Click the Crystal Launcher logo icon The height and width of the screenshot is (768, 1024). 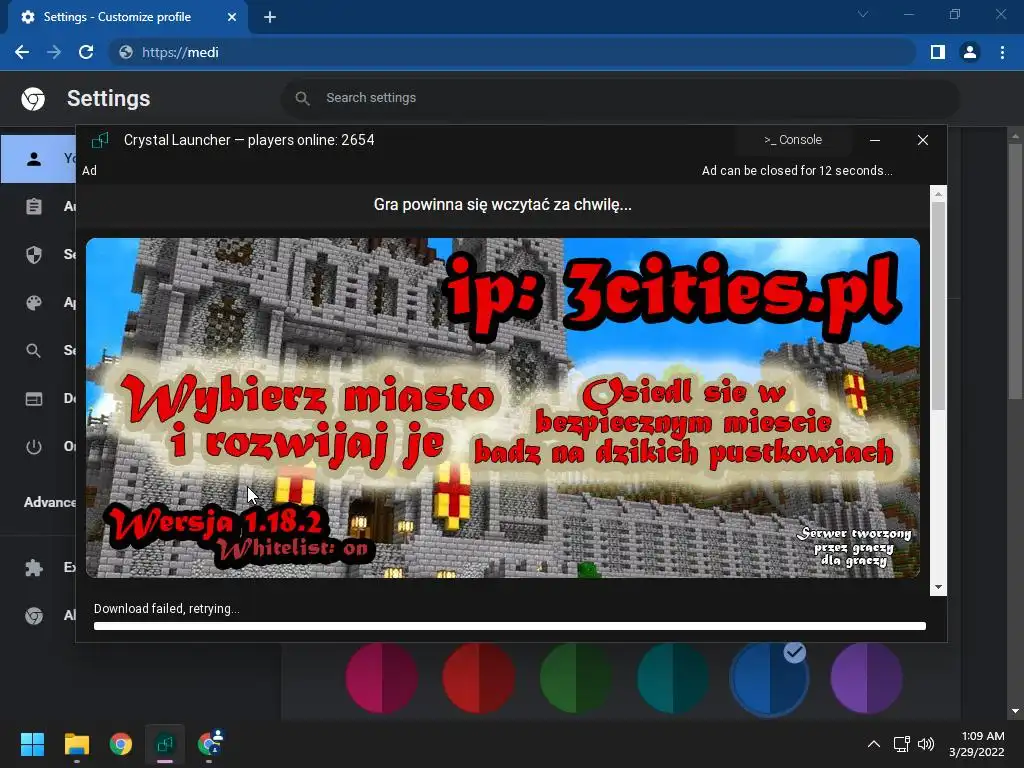[100, 140]
